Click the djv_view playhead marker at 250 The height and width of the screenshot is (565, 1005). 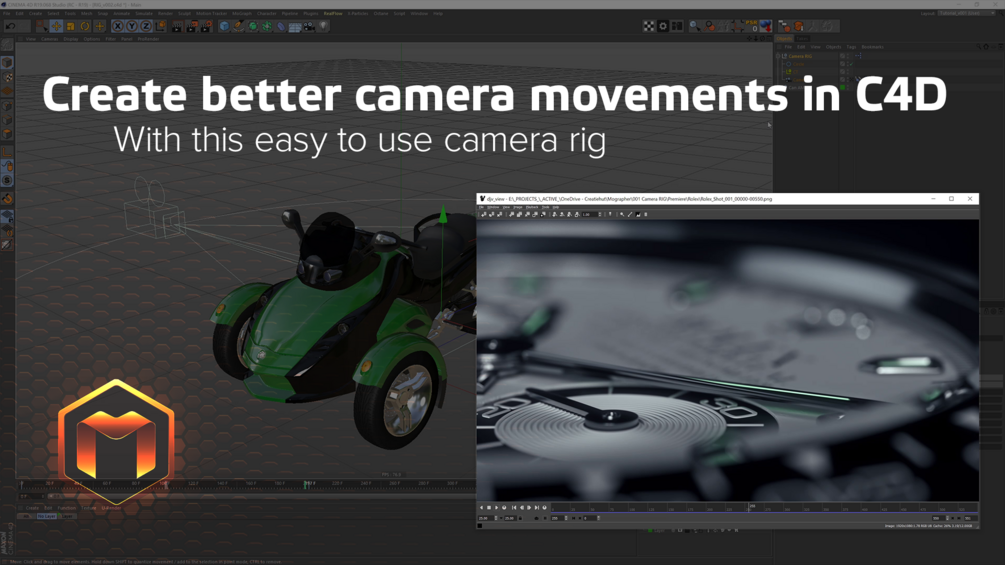[x=751, y=506]
